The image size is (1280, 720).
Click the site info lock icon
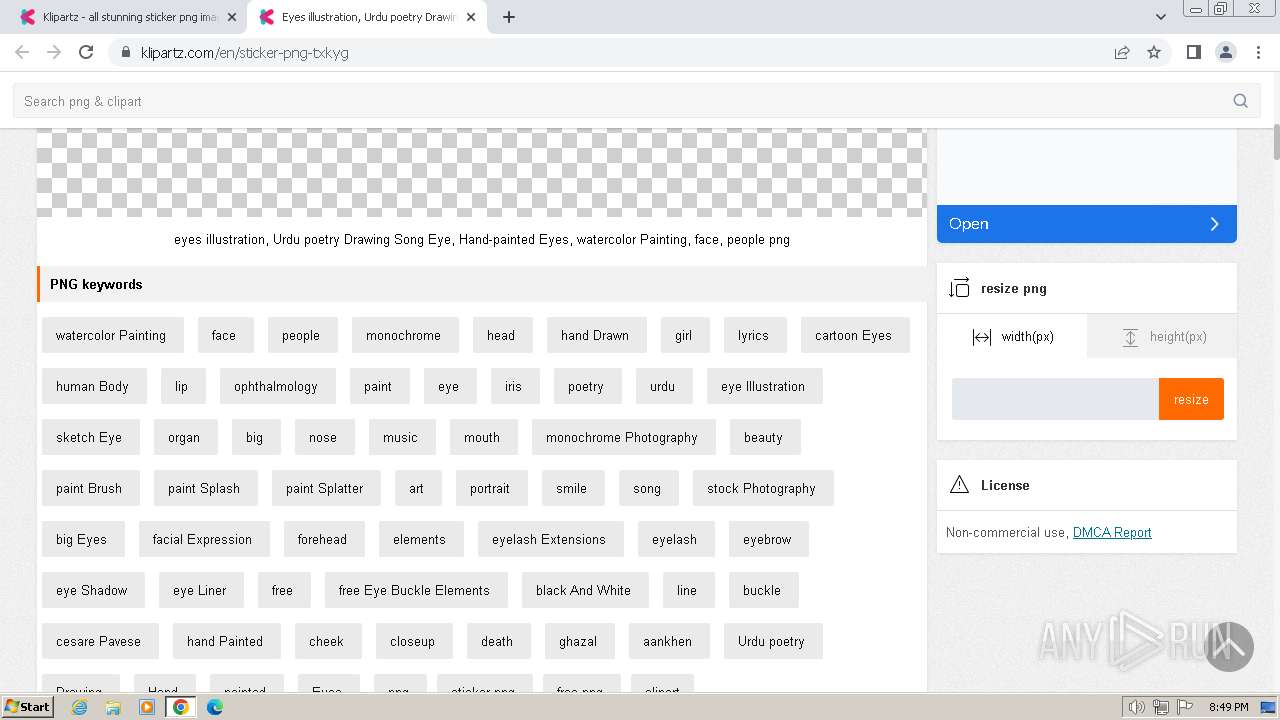pyautogui.click(x=125, y=52)
